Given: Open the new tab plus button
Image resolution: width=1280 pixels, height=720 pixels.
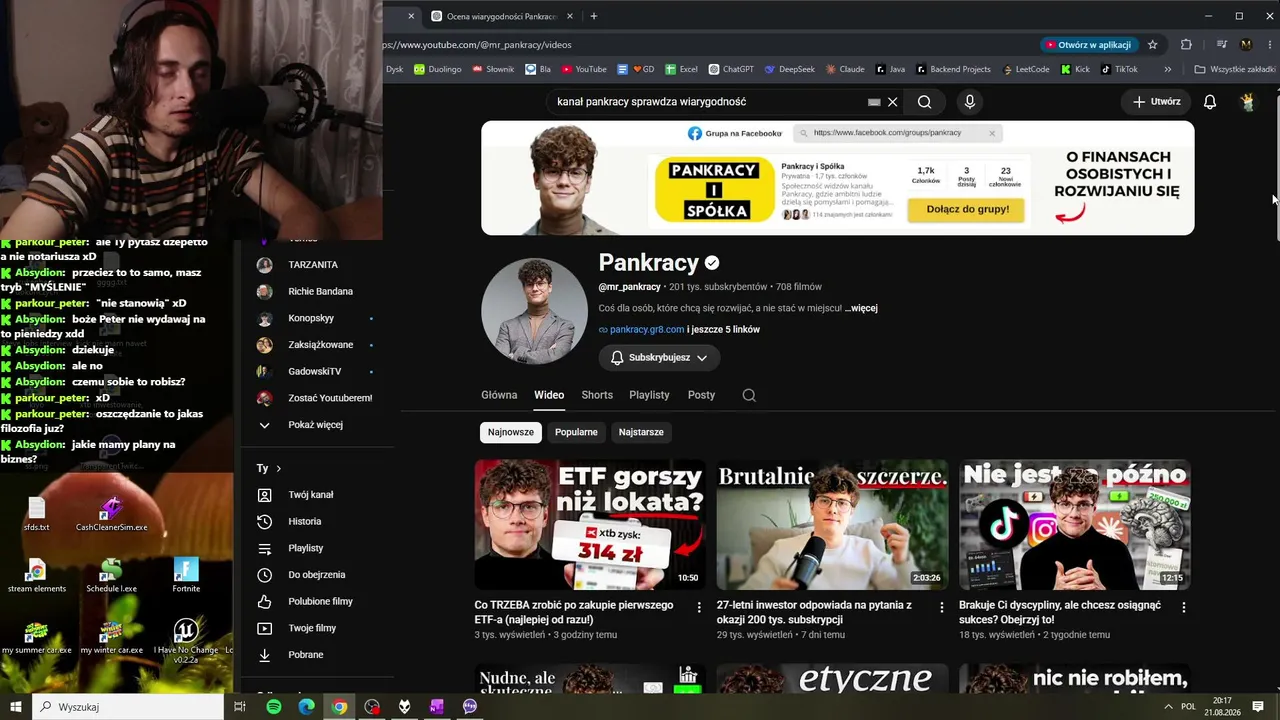Looking at the screenshot, I should (594, 16).
